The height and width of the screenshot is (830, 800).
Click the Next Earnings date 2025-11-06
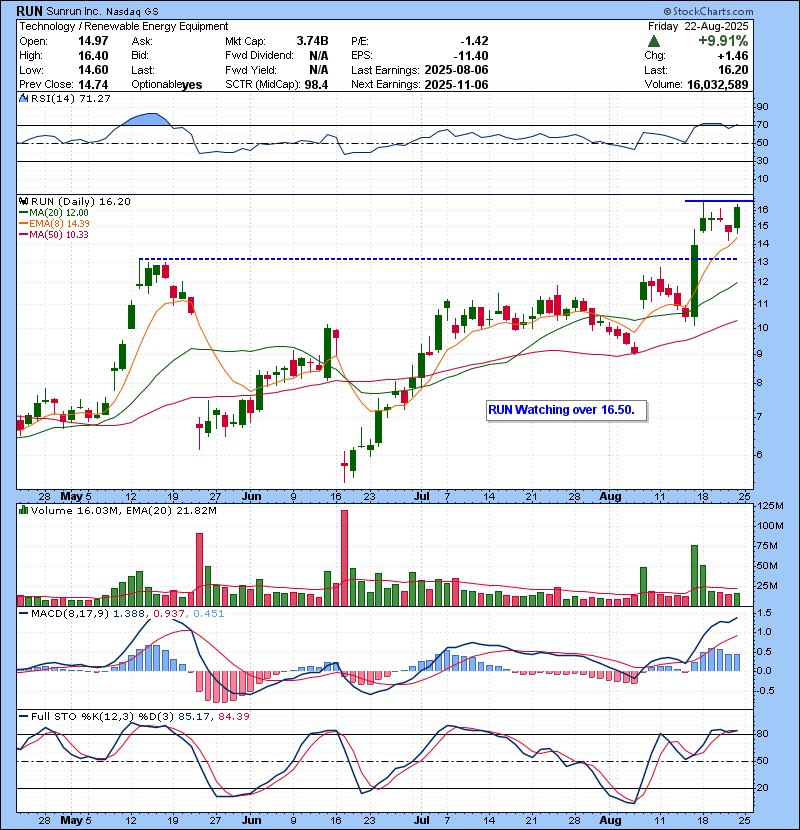pyautogui.click(x=456, y=85)
